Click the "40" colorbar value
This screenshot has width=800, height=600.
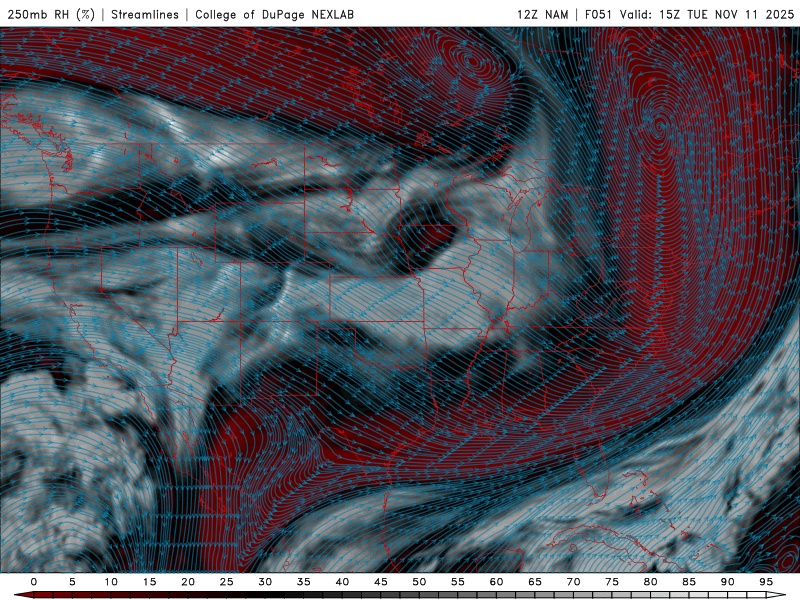pyautogui.click(x=342, y=582)
